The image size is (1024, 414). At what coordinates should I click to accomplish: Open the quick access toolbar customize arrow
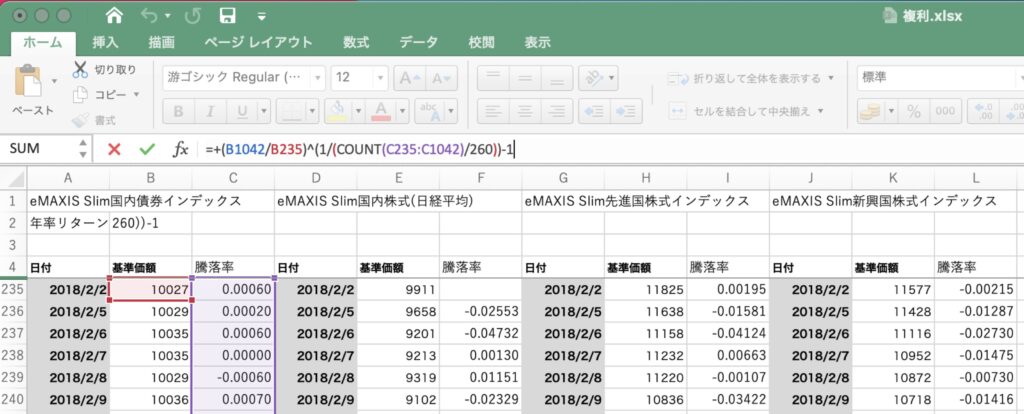261,16
